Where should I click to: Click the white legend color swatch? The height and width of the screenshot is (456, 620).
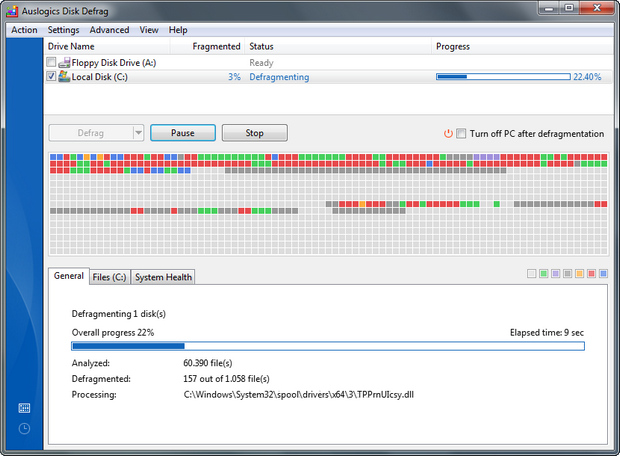coord(532,274)
